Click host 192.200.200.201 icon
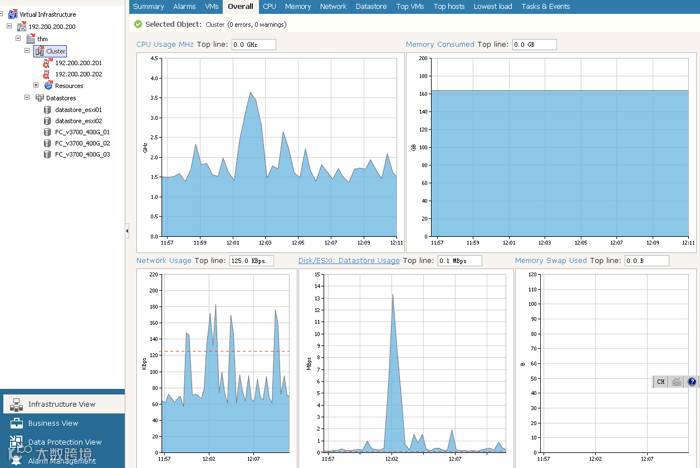The height and width of the screenshot is (468, 700). [47, 63]
